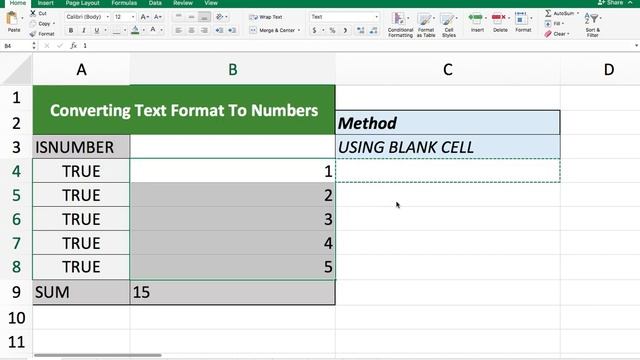Expand the formula bar

(636, 46)
